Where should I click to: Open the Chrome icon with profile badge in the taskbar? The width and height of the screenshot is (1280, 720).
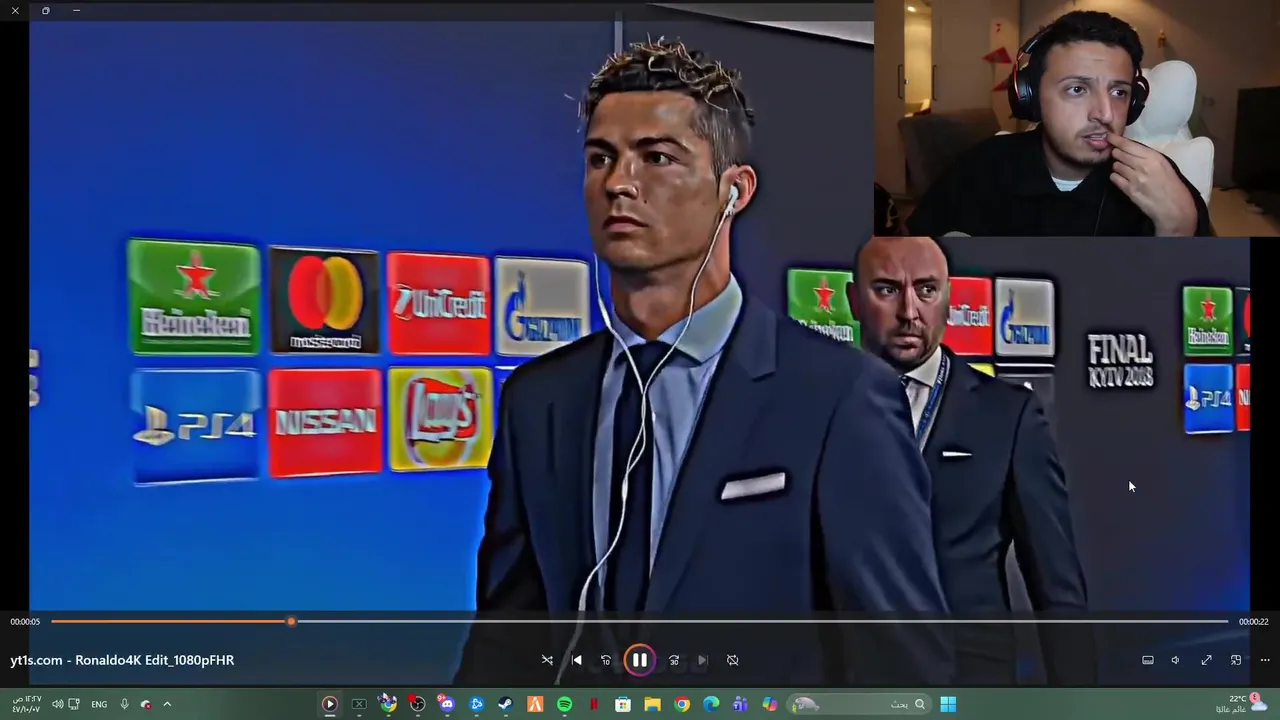point(388,704)
